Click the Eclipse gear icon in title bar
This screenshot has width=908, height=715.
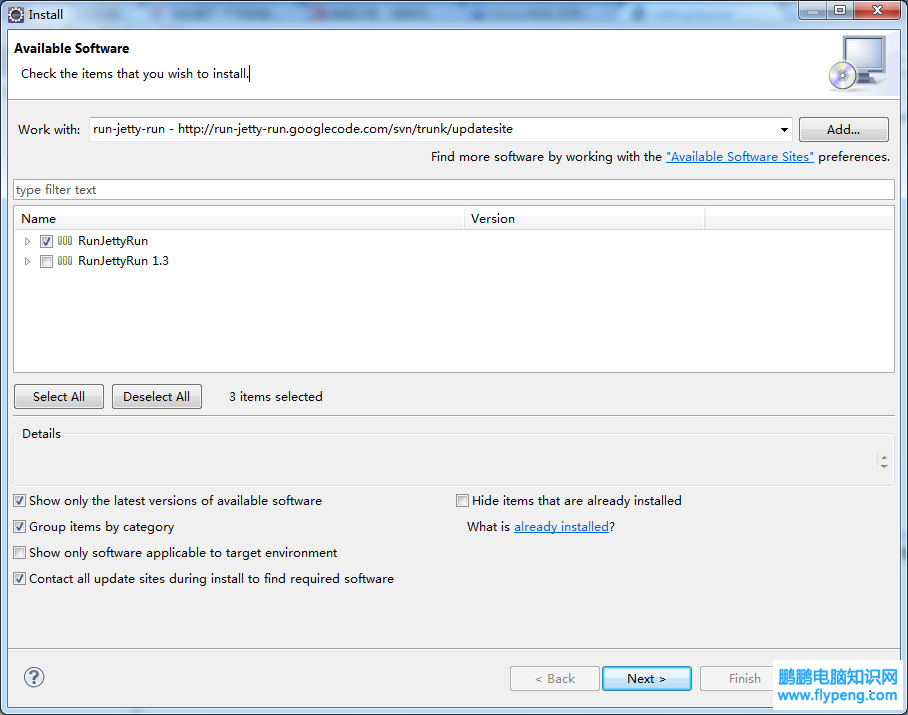[x=16, y=14]
